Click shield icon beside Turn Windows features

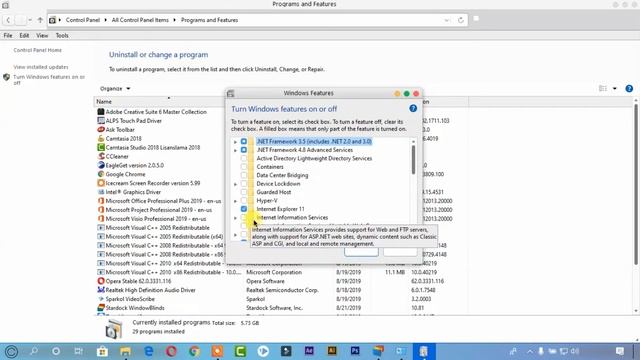pos(6,77)
